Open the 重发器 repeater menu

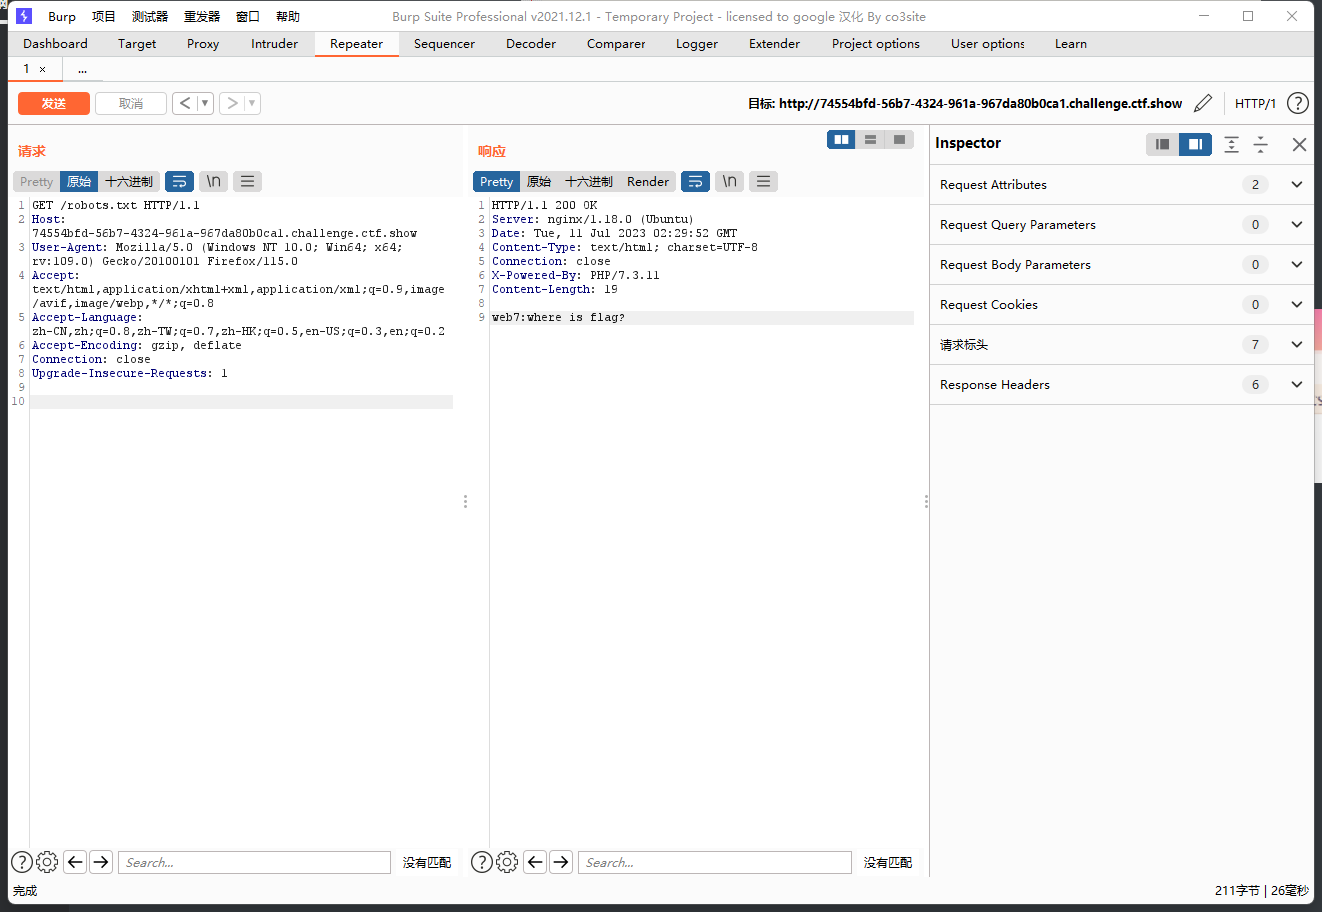coord(202,16)
